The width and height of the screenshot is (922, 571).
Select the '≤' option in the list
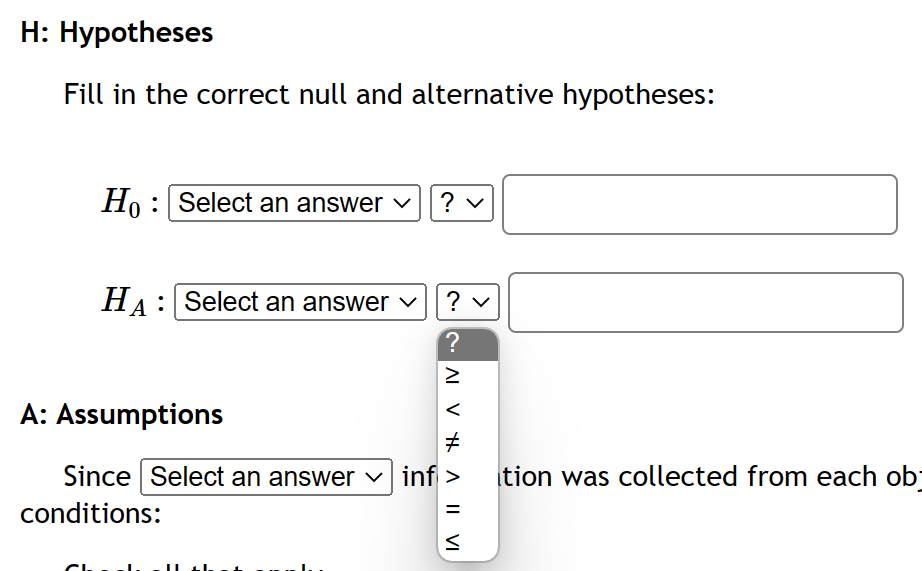click(x=452, y=542)
